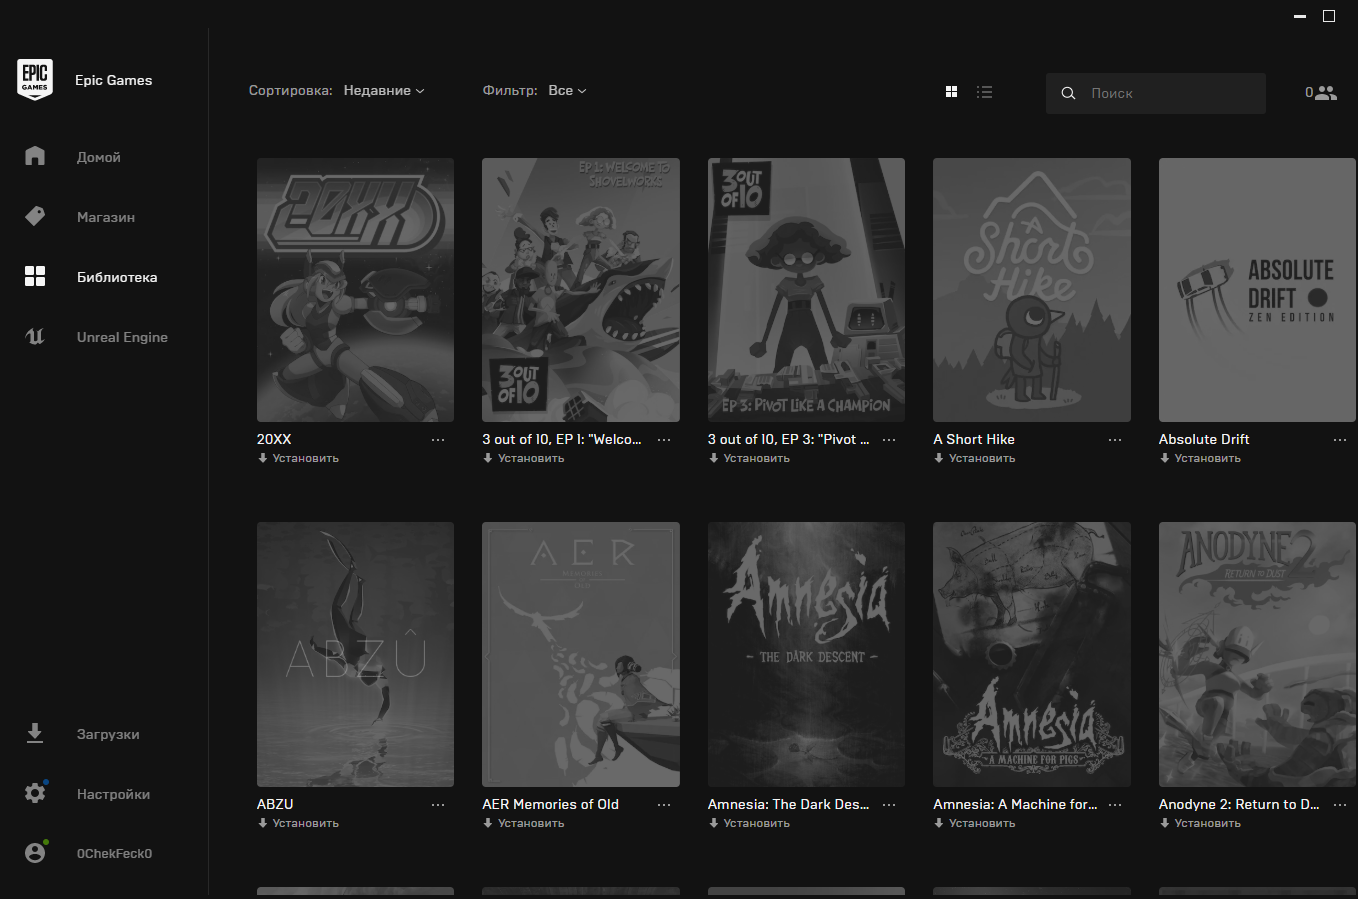Click Установить under ABZU

coord(299,823)
